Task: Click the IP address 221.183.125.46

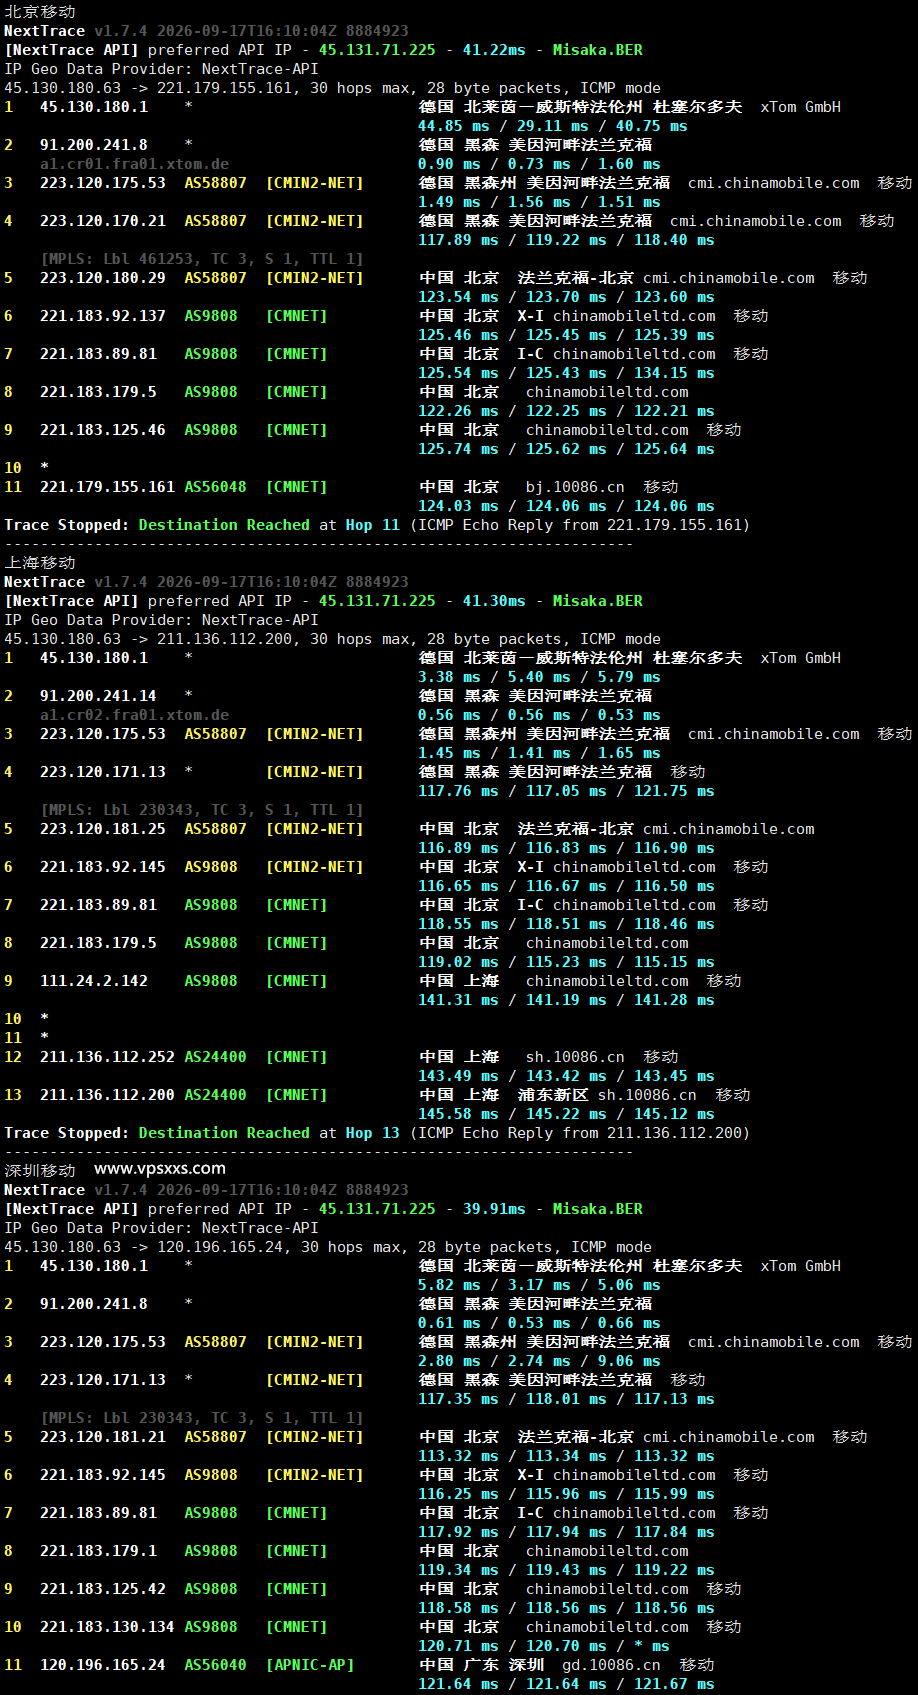Action: click(x=103, y=430)
